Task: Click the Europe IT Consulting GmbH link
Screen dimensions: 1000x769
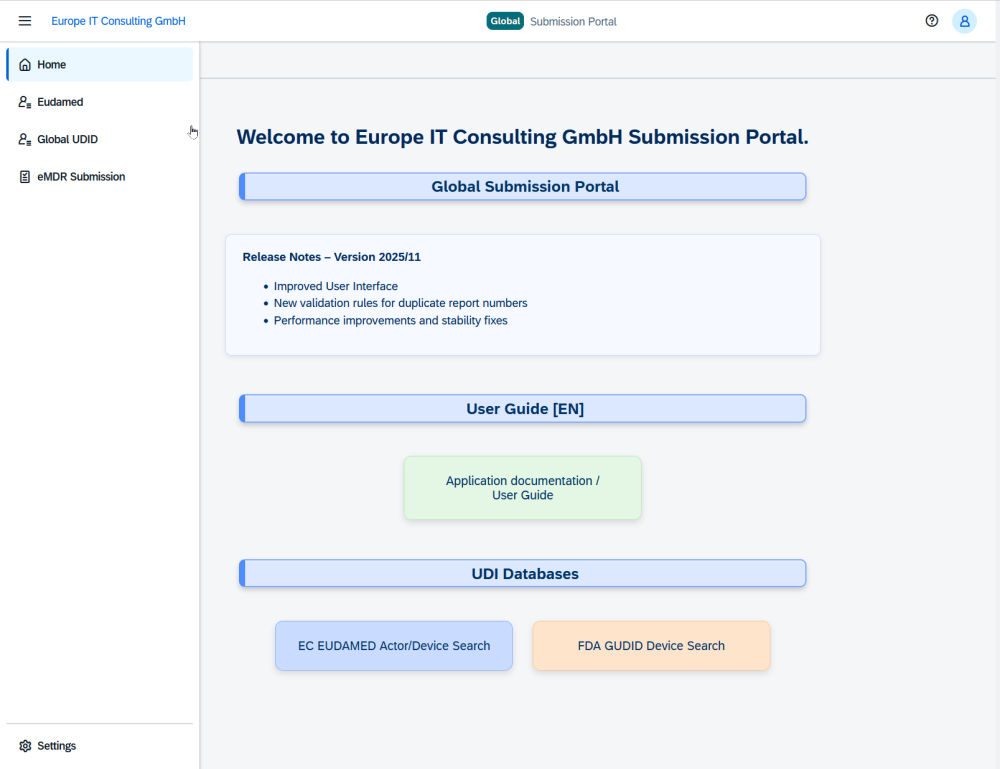Action: (118, 20)
